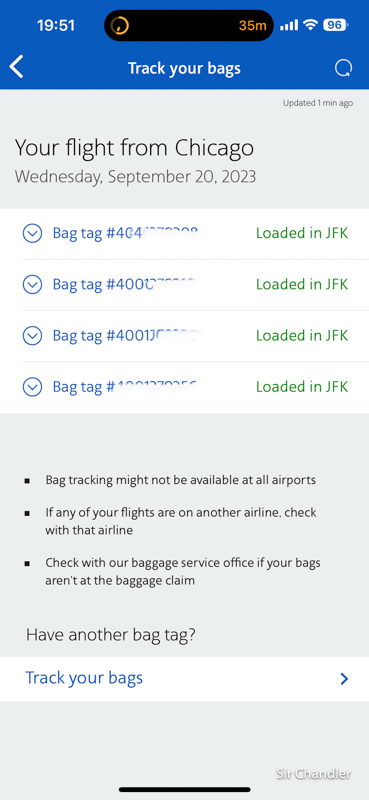Tap the Wi-Fi status icon
This screenshot has width=369, height=800.
[x=310, y=25]
